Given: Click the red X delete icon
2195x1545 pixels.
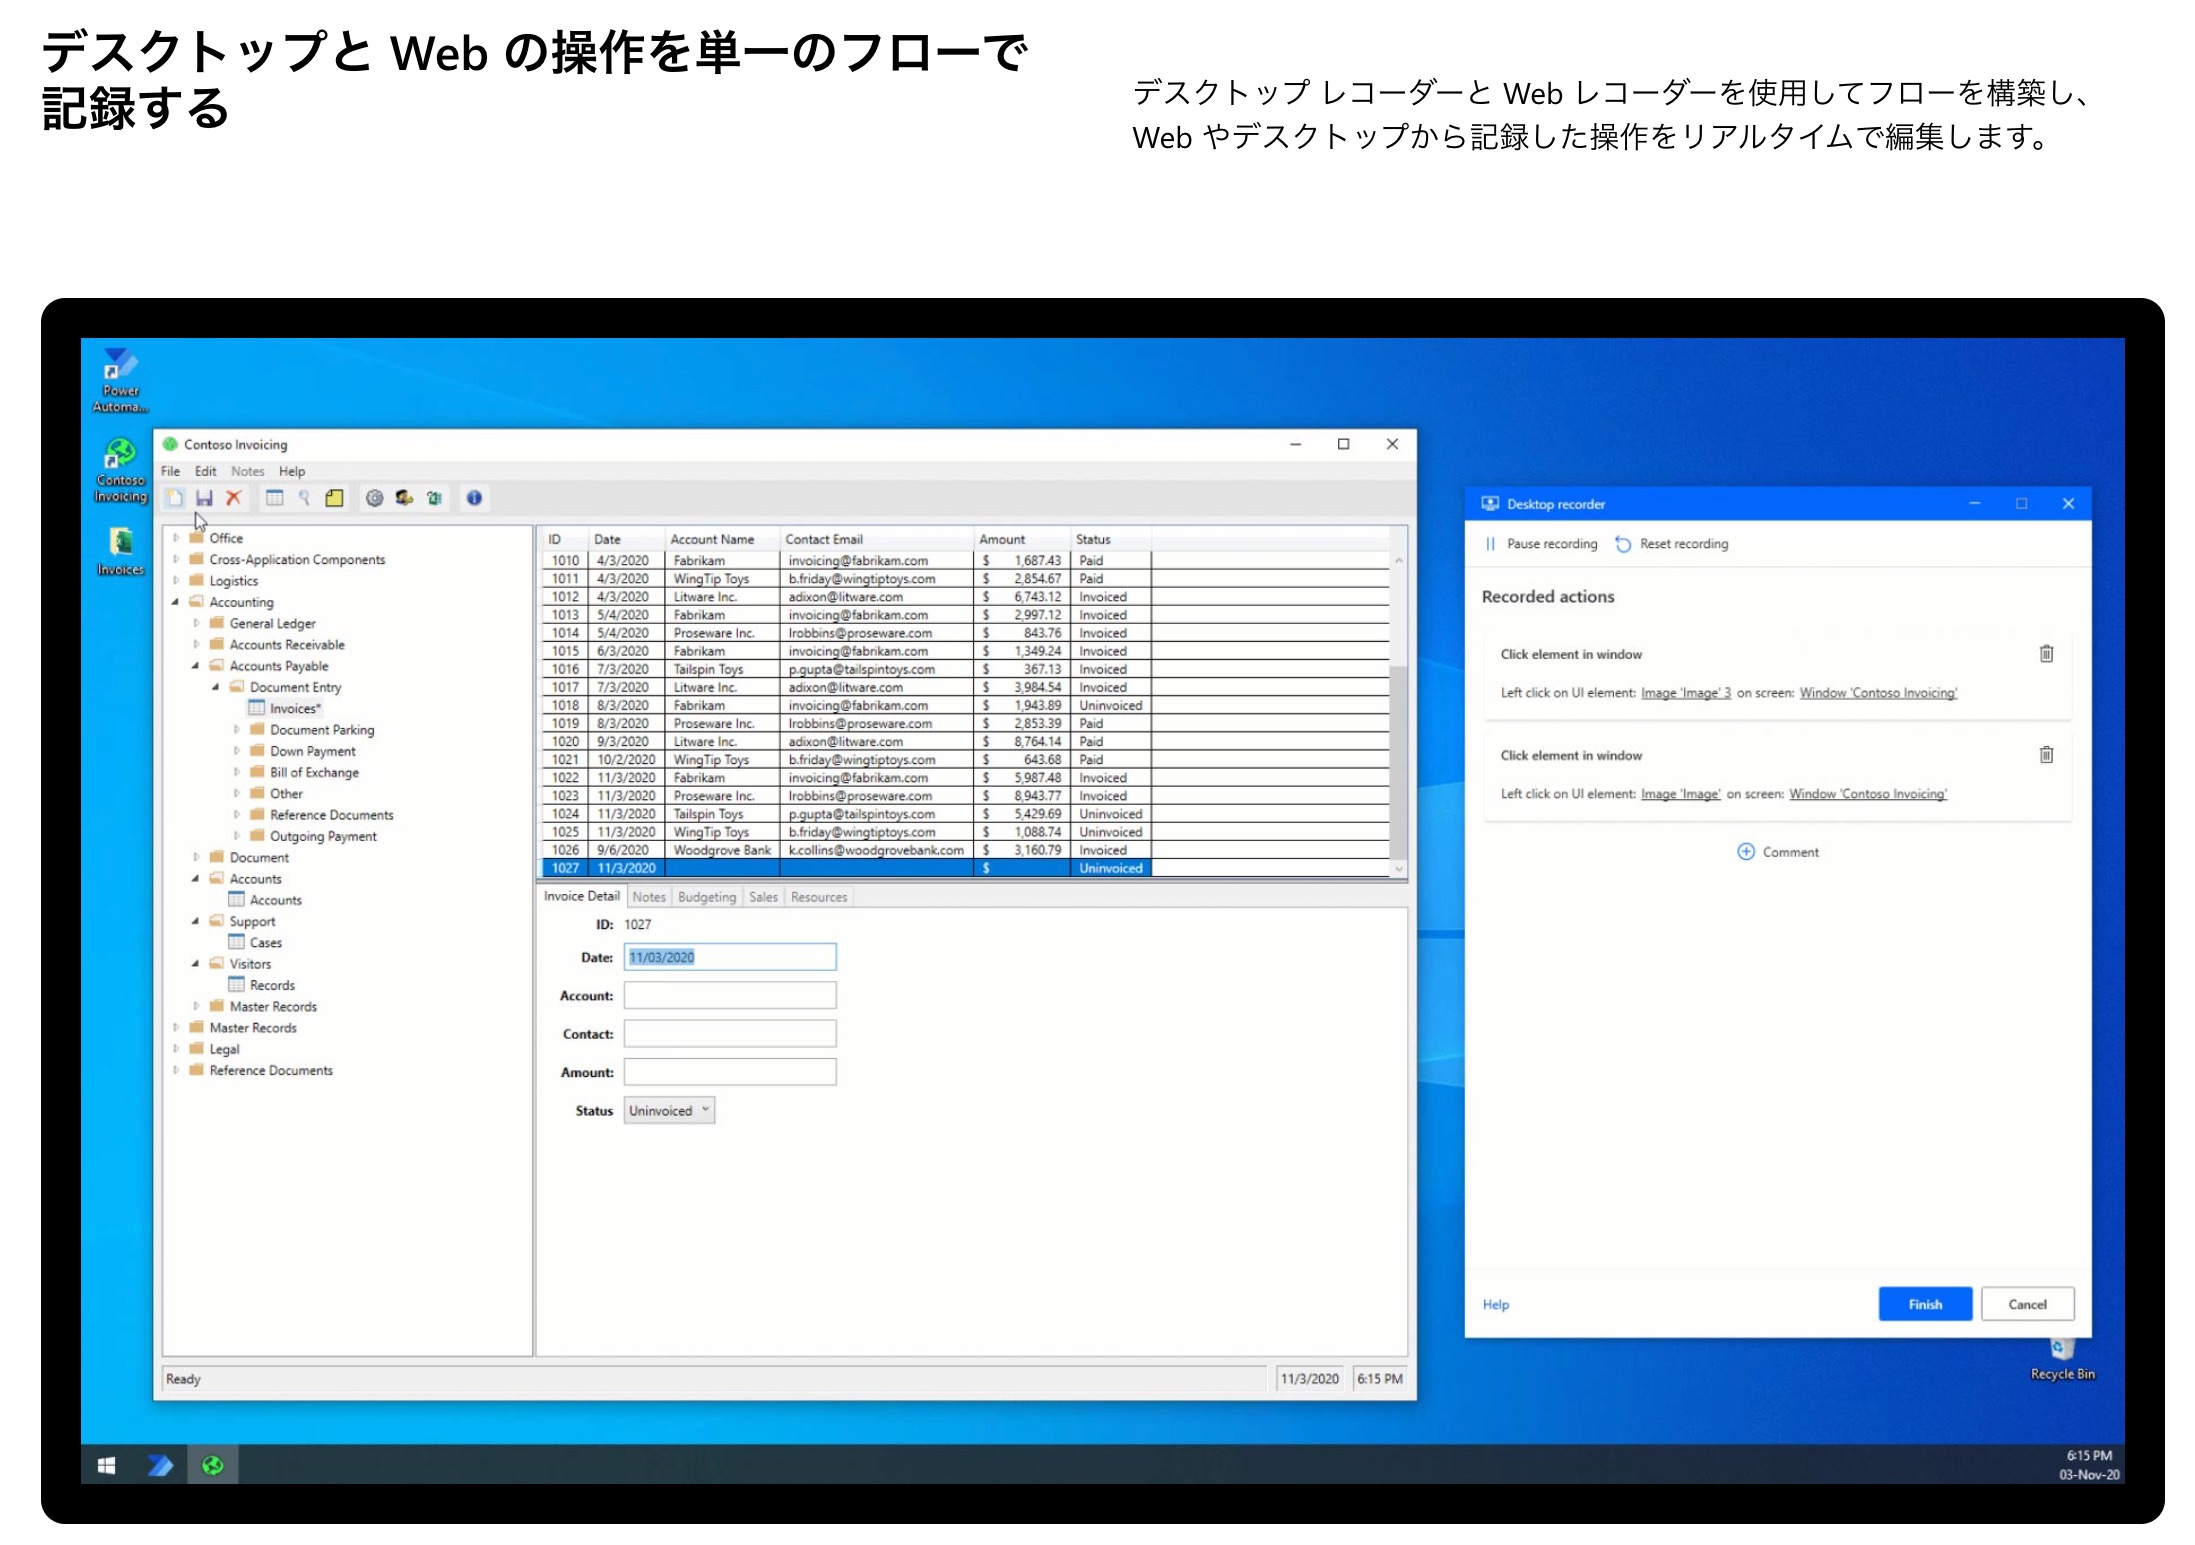Looking at the screenshot, I should tap(234, 498).
